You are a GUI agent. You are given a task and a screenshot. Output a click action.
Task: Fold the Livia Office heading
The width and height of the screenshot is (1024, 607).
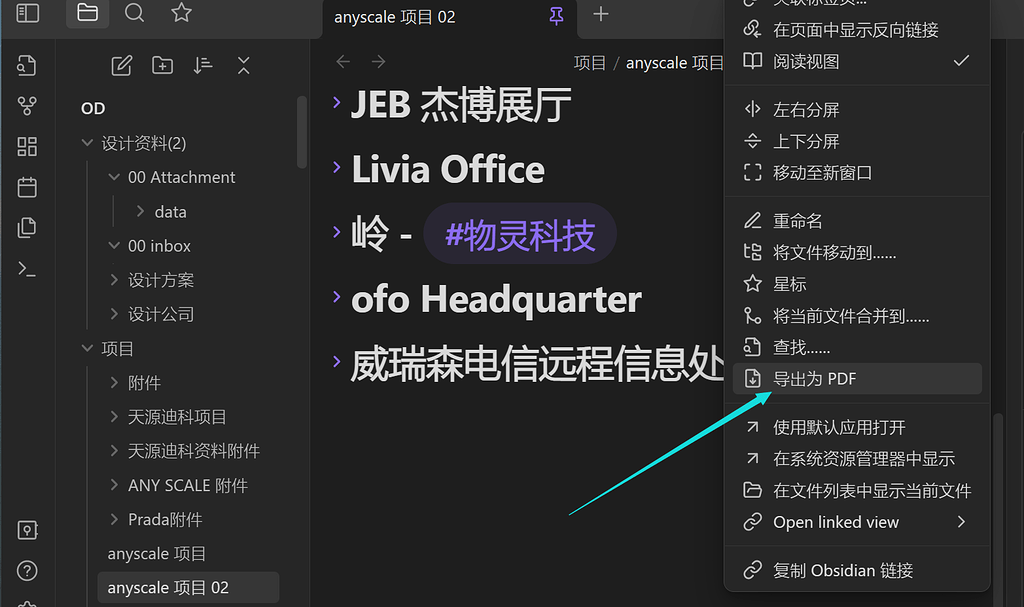pyautogui.click(x=336, y=167)
